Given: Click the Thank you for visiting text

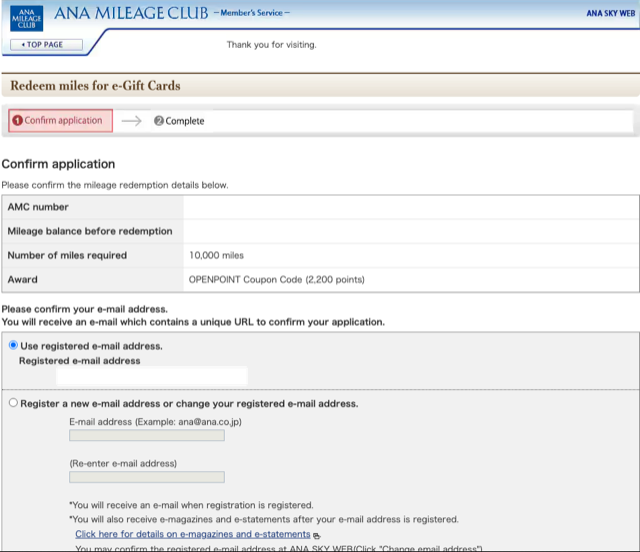Looking at the screenshot, I should (271, 45).
